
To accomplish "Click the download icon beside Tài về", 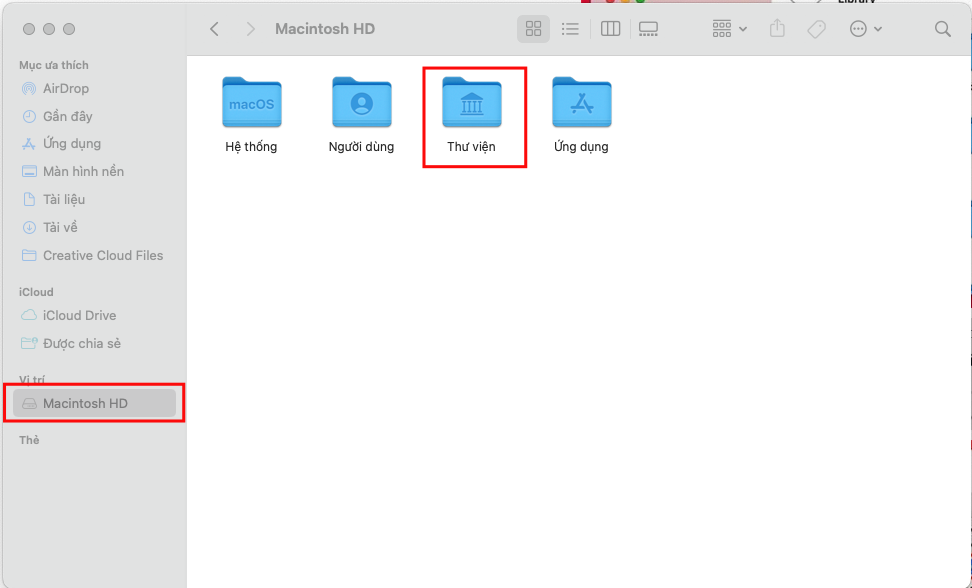I will click(x=29, y=227).
